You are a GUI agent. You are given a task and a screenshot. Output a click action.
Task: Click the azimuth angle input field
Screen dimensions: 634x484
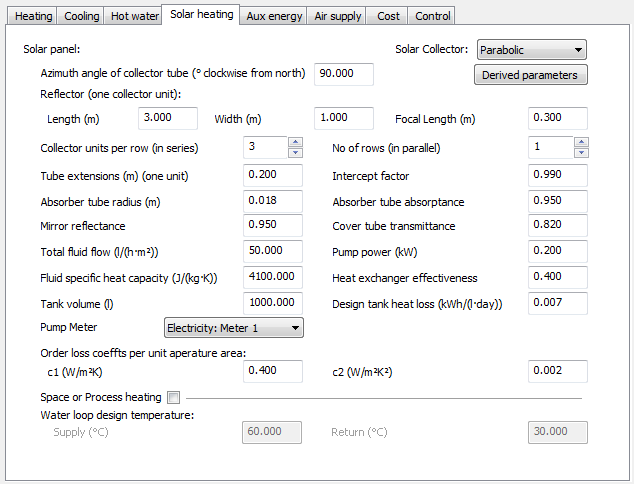coord(343,74)
